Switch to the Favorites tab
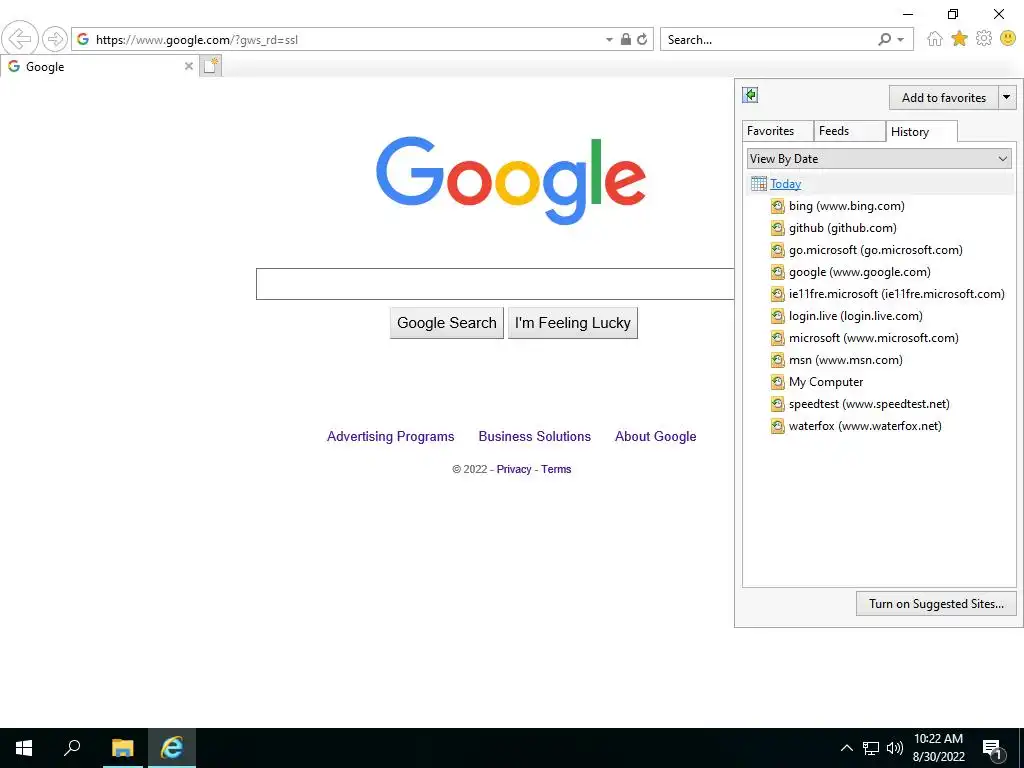The image size is (1024, 768). tap(777, 131)
